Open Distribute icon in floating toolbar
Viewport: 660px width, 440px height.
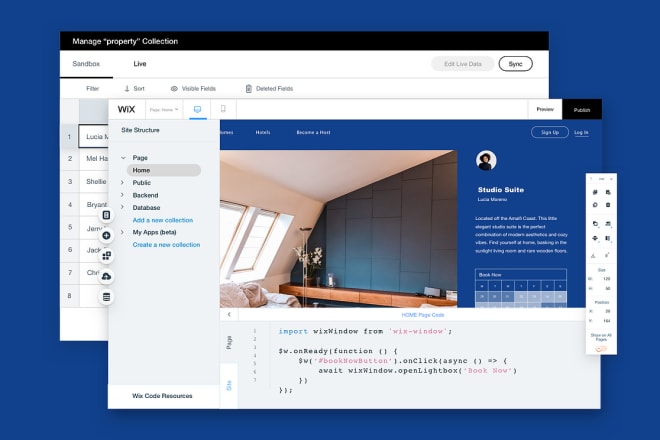click(595, 238)
